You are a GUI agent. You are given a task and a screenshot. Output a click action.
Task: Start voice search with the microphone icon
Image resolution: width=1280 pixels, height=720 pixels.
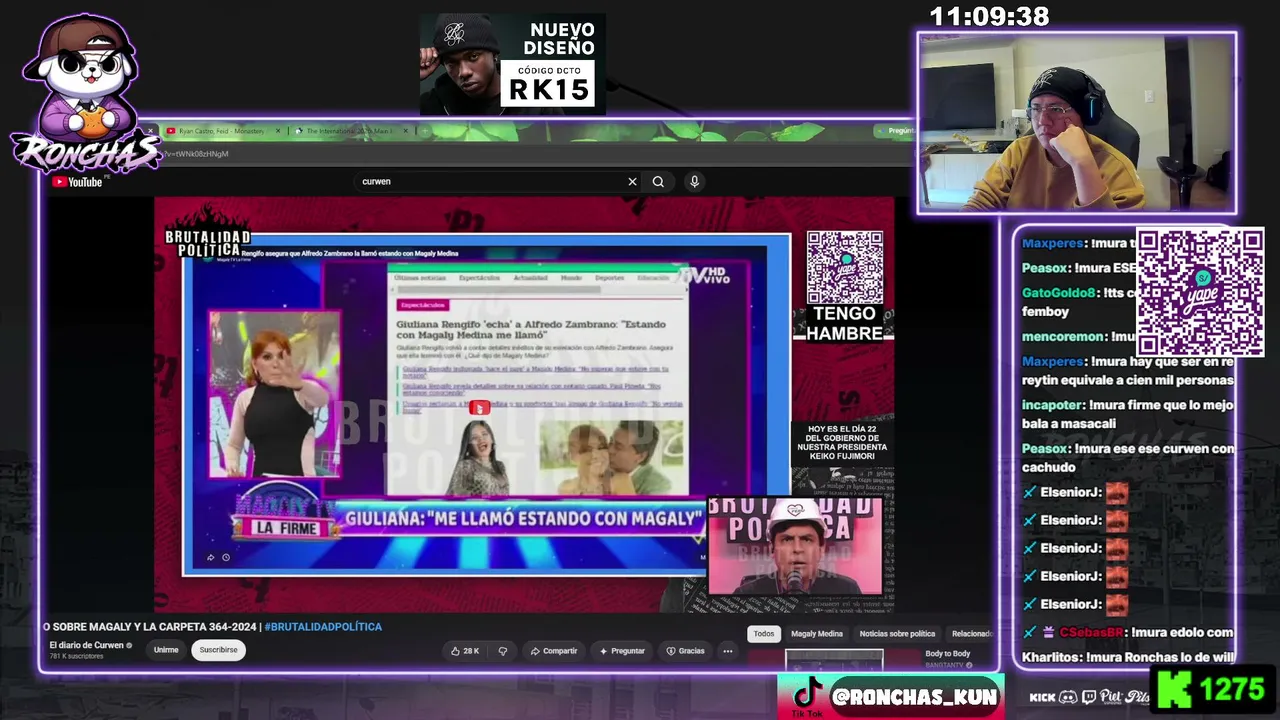click(x=694, y=182)
